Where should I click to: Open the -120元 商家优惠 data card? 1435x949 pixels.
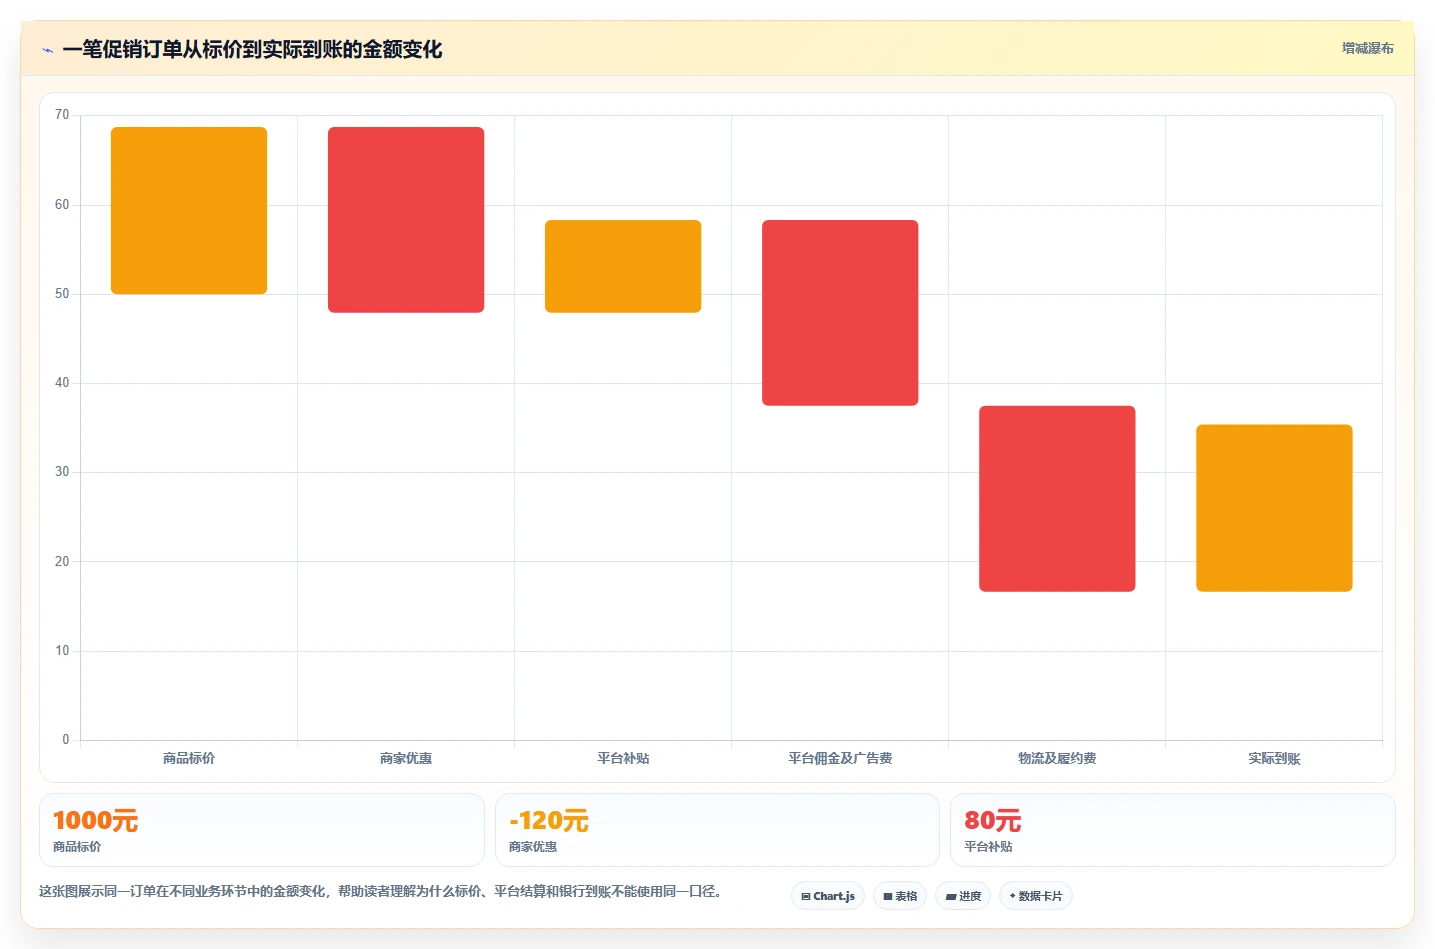(x=717, y=830)
